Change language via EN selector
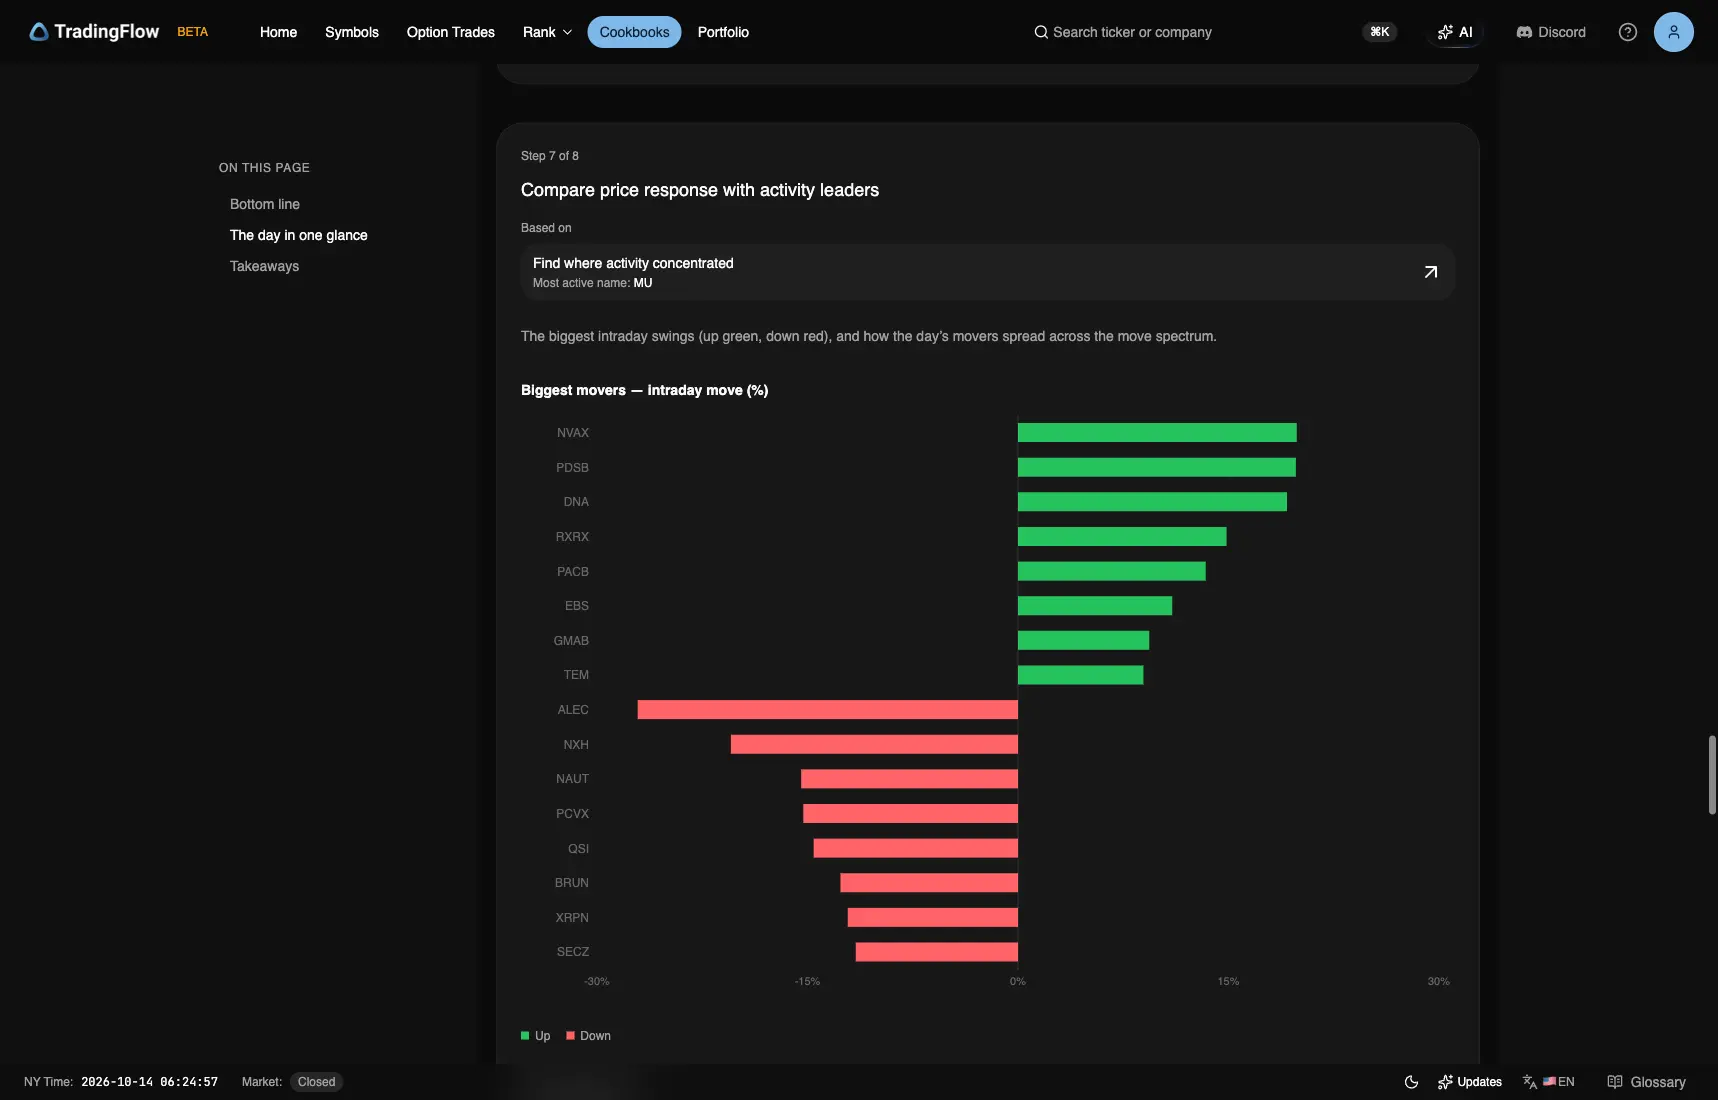The height and width of the screenshot is (1100, 1718). [1548, 1082]
